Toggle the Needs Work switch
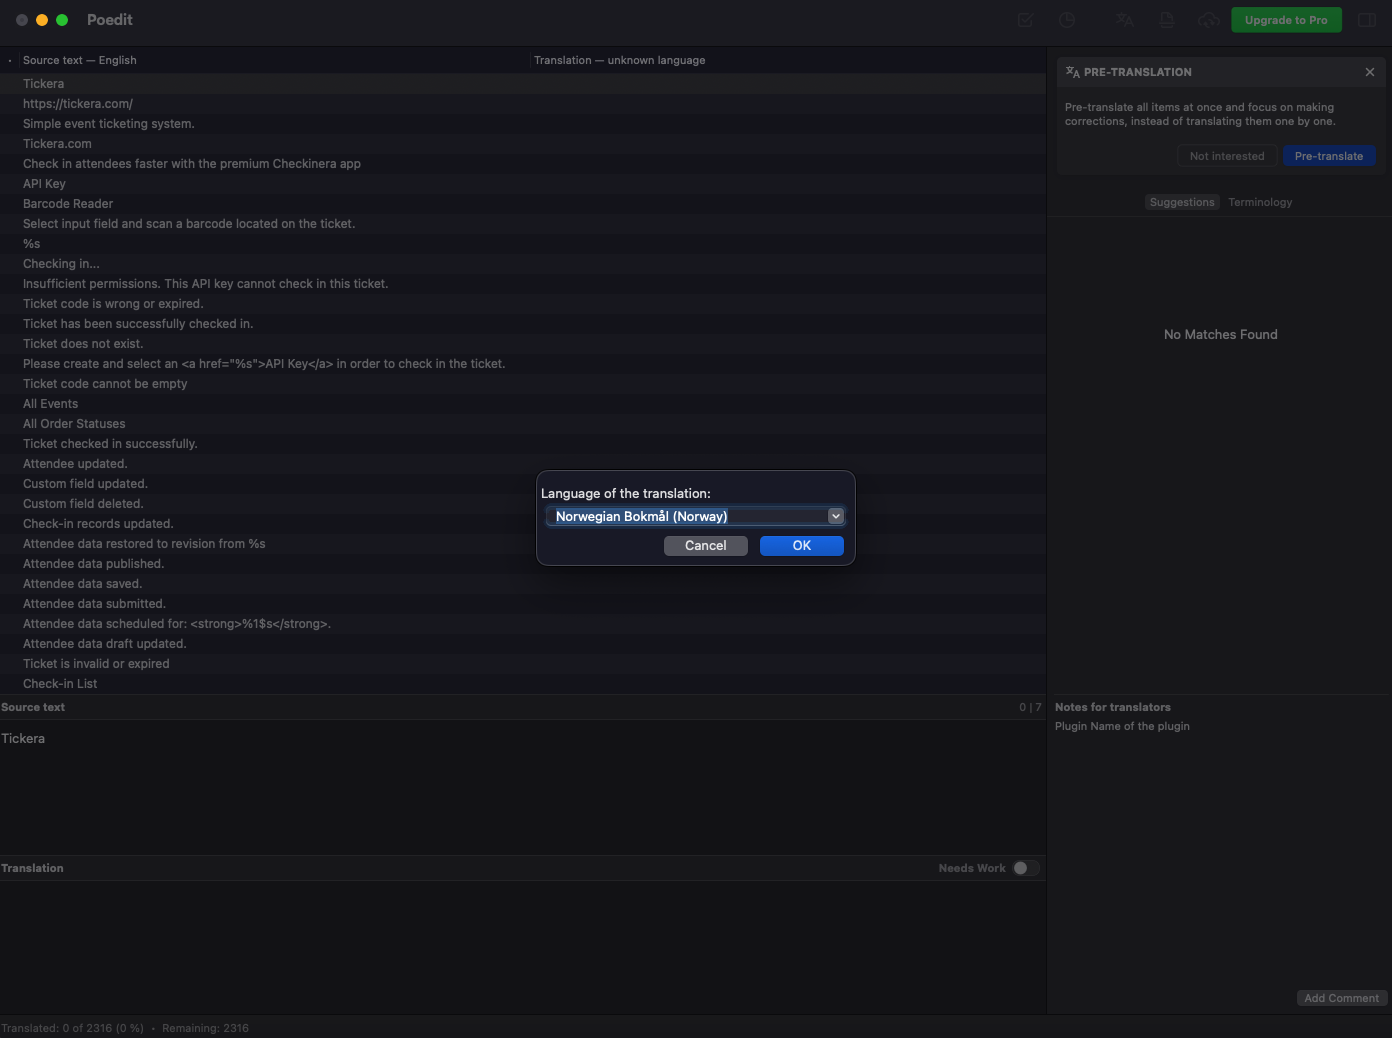The width and height of the screenshot is (1392, 1038). [x=1026, y=868]
